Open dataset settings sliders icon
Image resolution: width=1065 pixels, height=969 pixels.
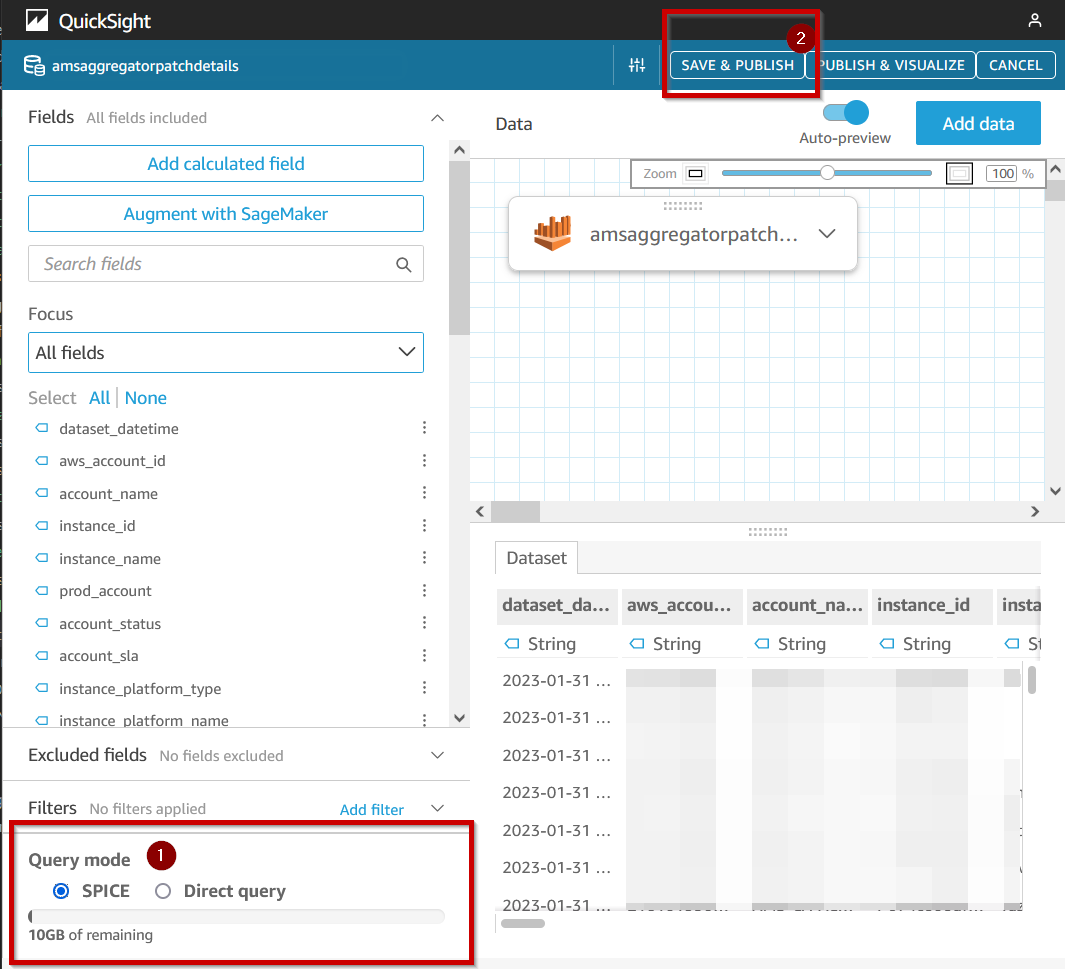coord(636,65)
